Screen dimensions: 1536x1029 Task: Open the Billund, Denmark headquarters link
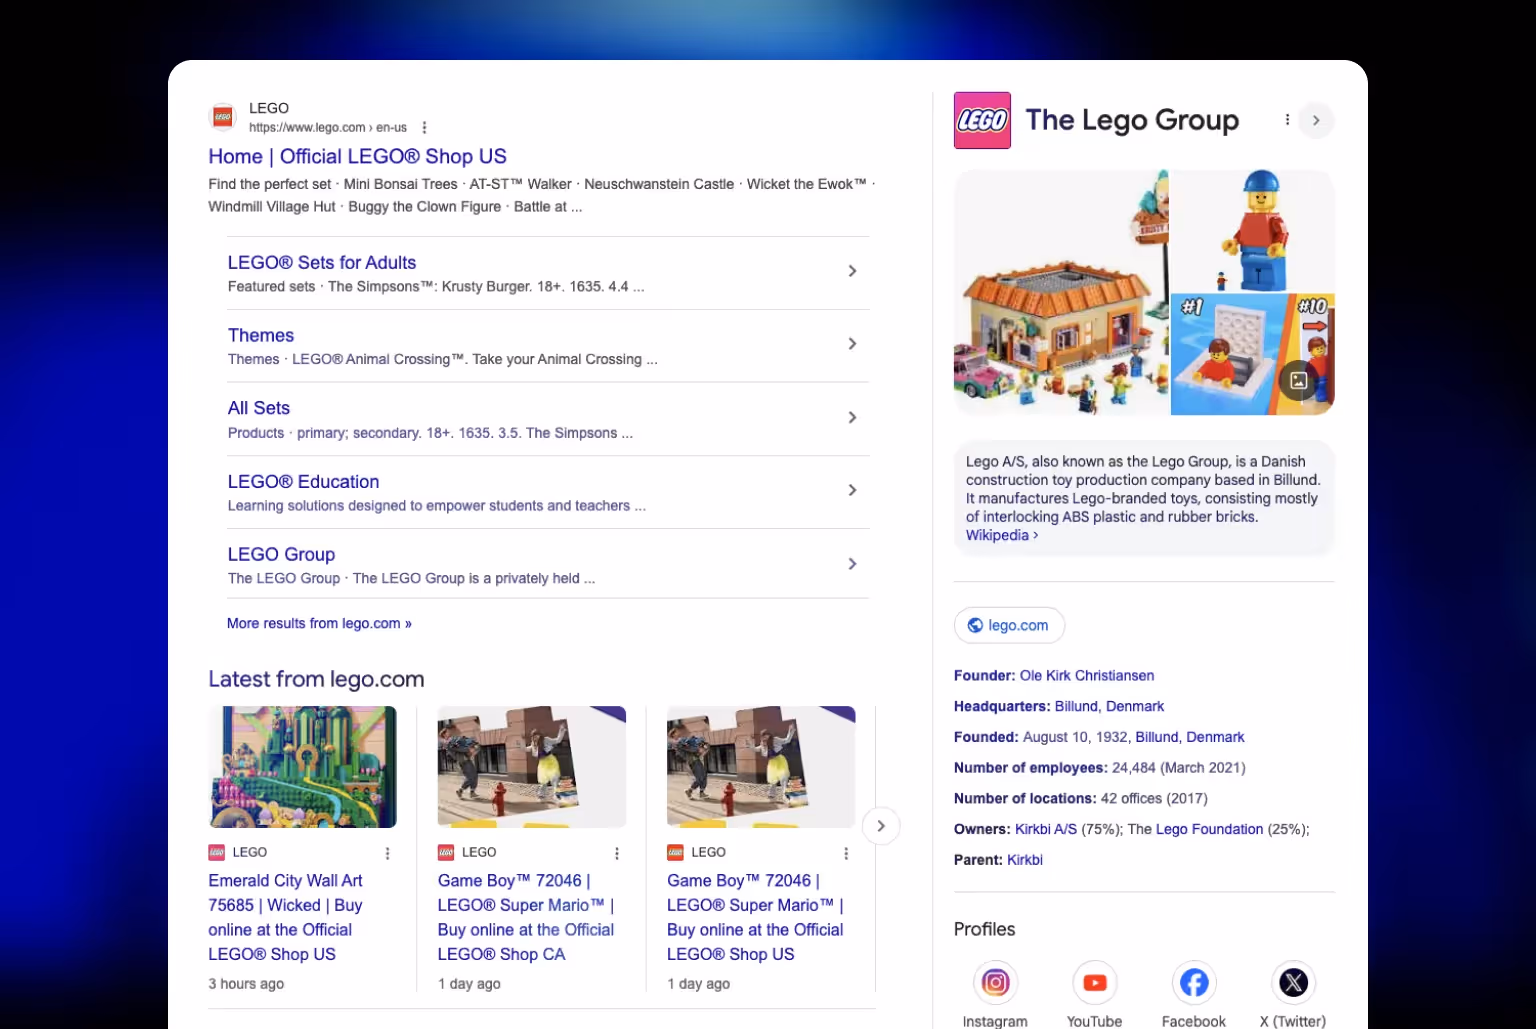tap(1109, 706)
